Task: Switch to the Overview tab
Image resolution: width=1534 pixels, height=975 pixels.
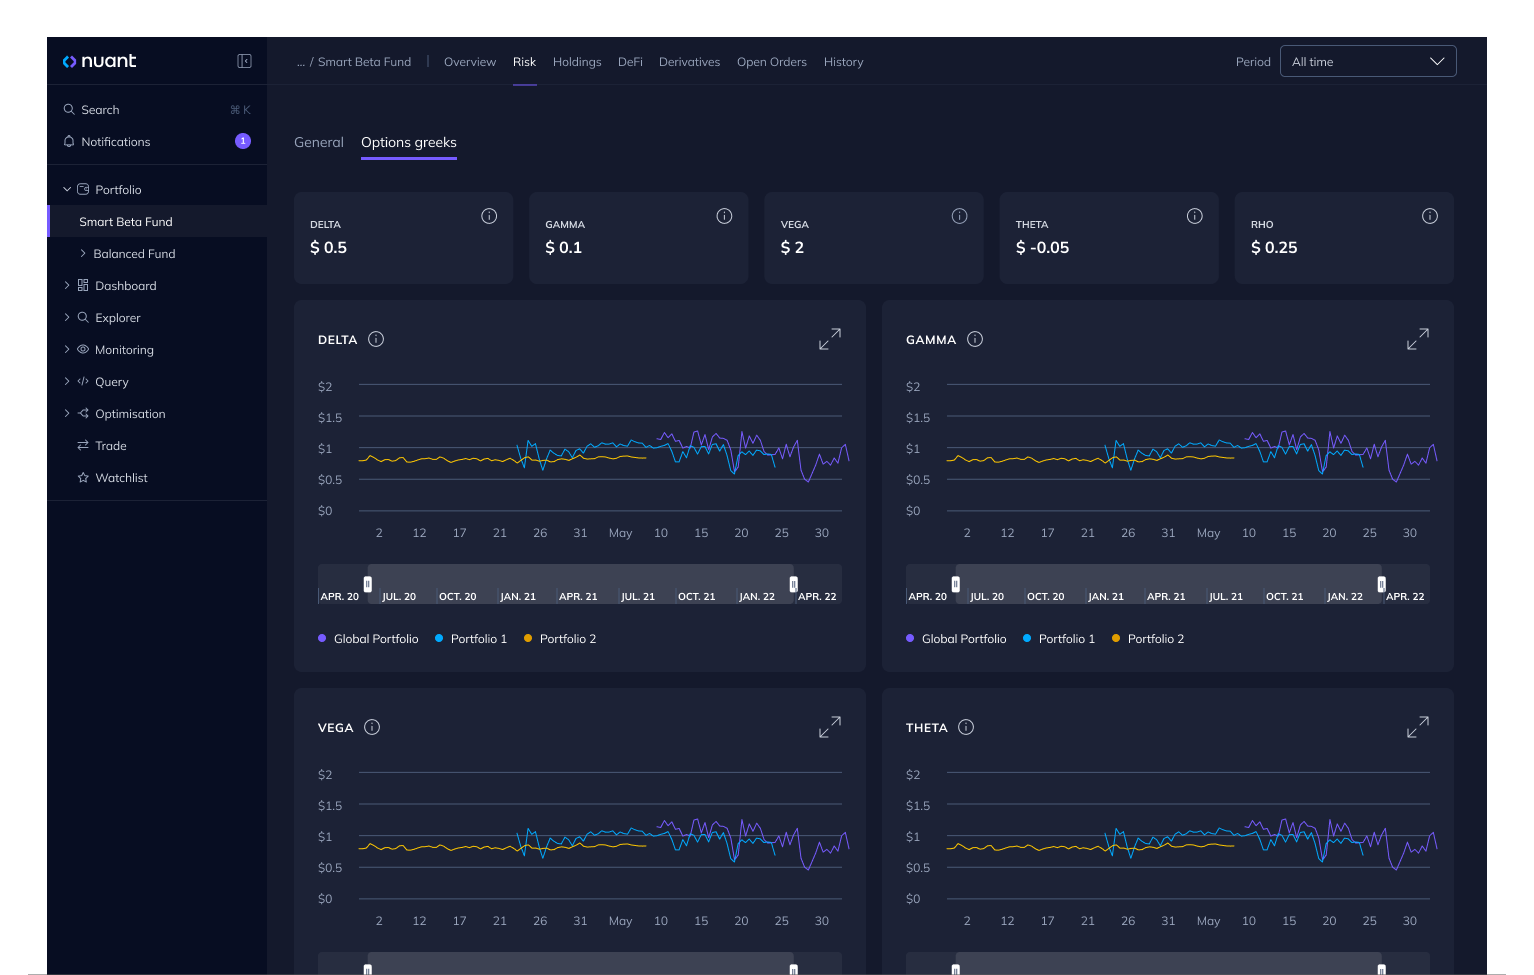Action: click(470, 62)
